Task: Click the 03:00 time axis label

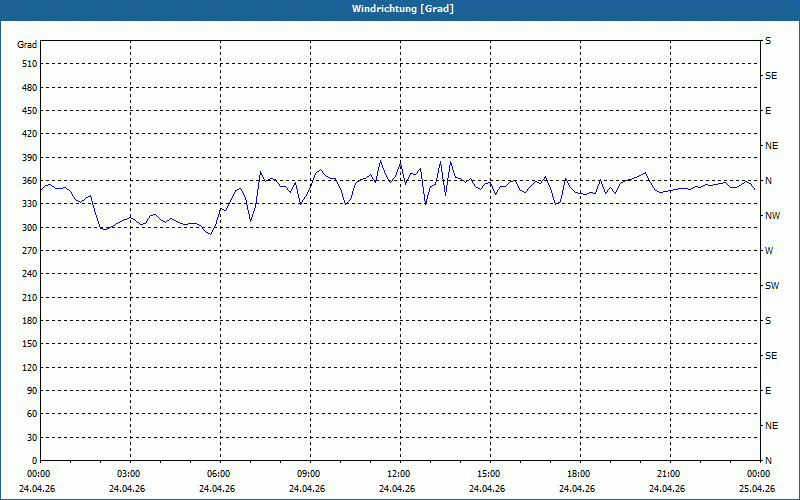Action: coord(129,474)
